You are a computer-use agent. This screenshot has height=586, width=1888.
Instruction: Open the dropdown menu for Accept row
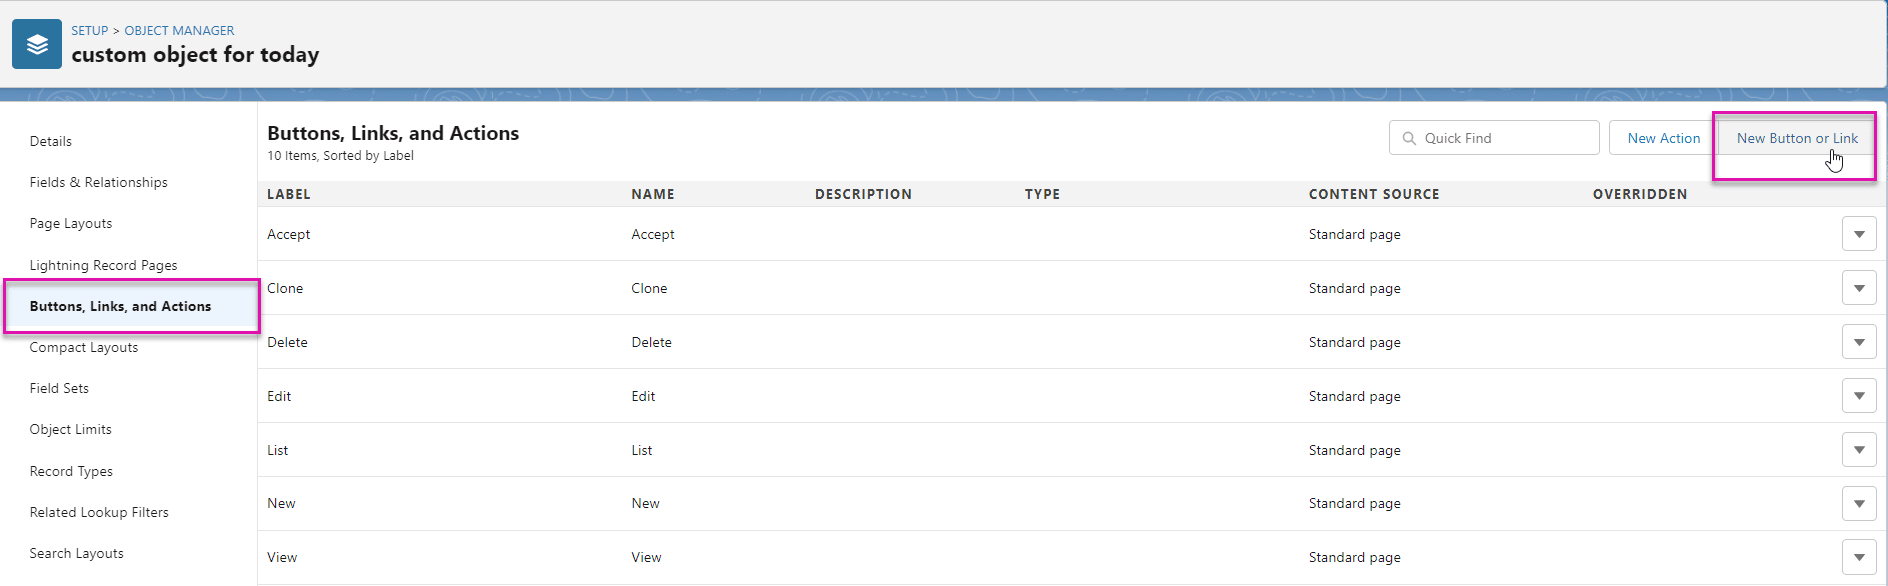1858,235
